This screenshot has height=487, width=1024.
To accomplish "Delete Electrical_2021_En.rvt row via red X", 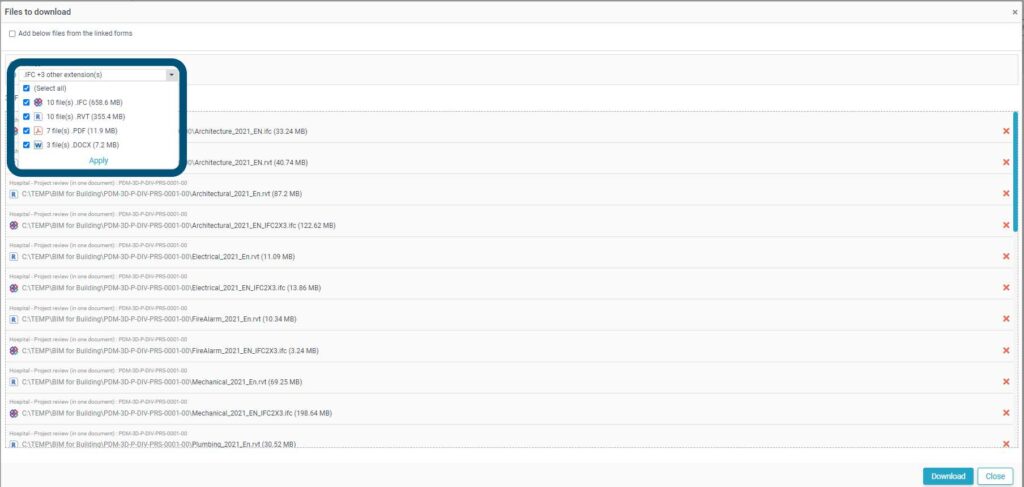I will 1006,257.
